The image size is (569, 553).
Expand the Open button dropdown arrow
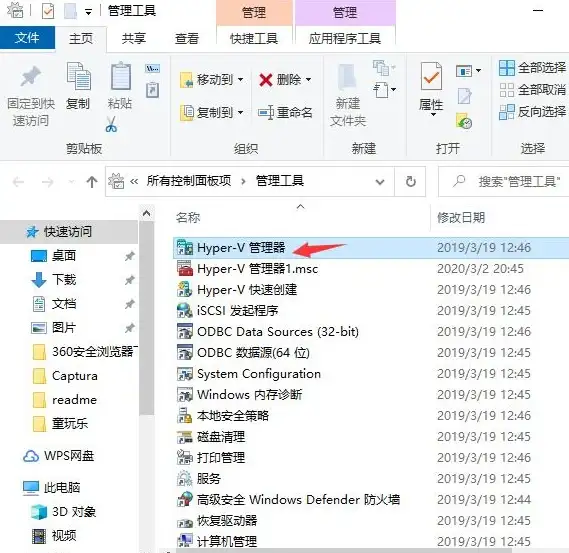point(479,70)
